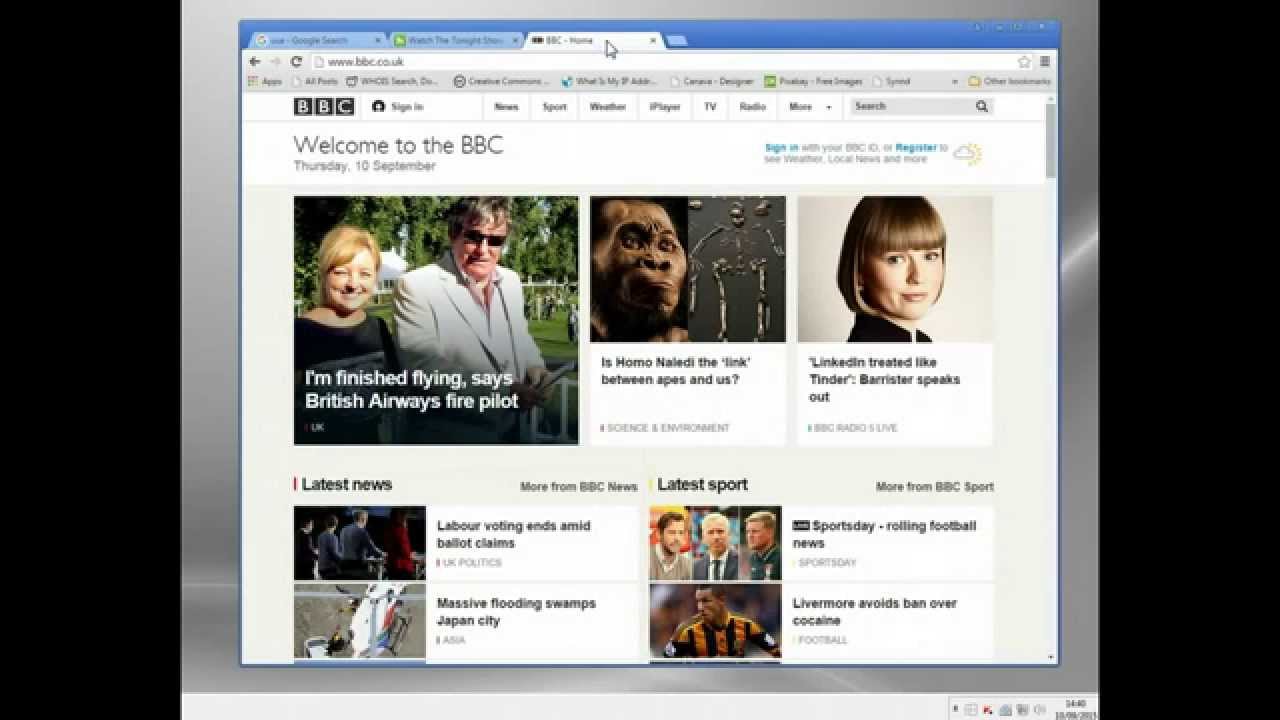
Task: Open the Weather section in BBC navigation
Action: (x=607, y=106)
